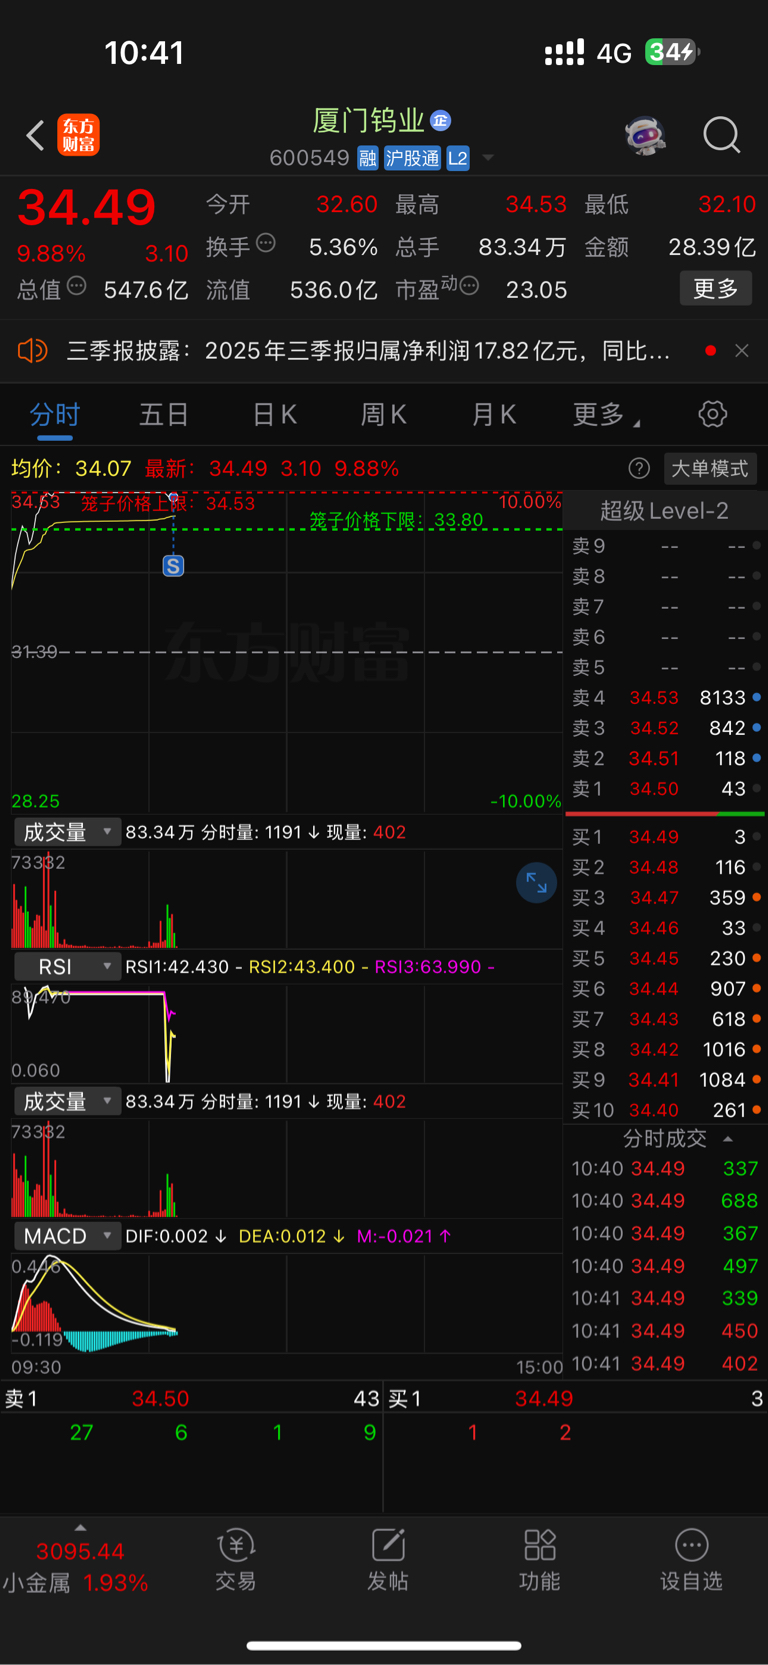Viewport: 768px width, 1665px height.
Task: Expand the 小金属 3095.44 index panel
Action: (80, 1560)
